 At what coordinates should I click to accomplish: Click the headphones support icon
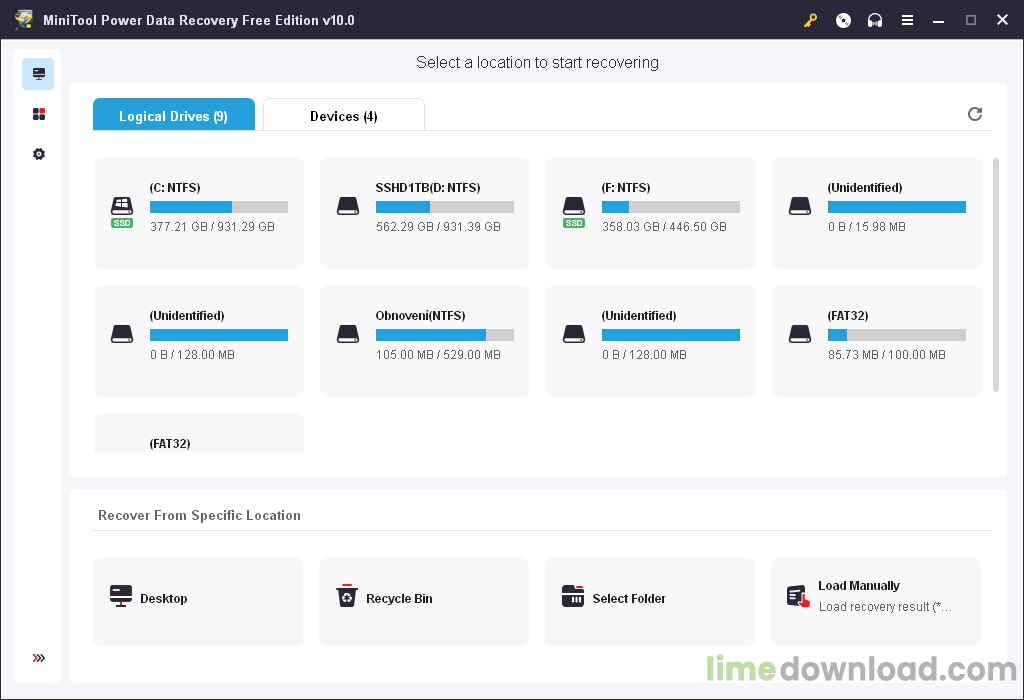875,20
